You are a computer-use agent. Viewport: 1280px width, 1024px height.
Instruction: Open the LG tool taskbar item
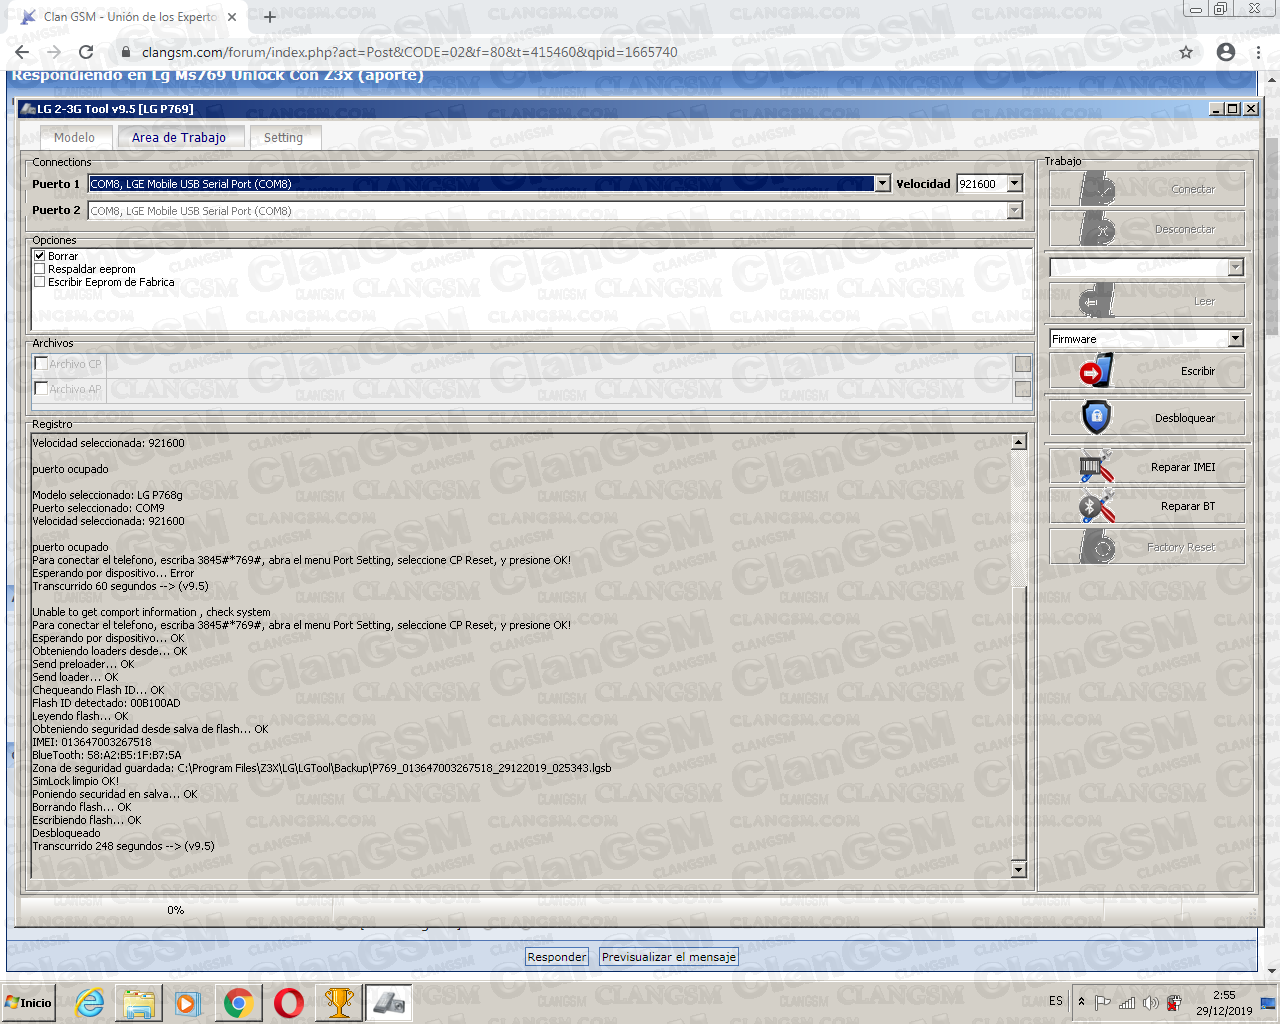pos(388,1003)
